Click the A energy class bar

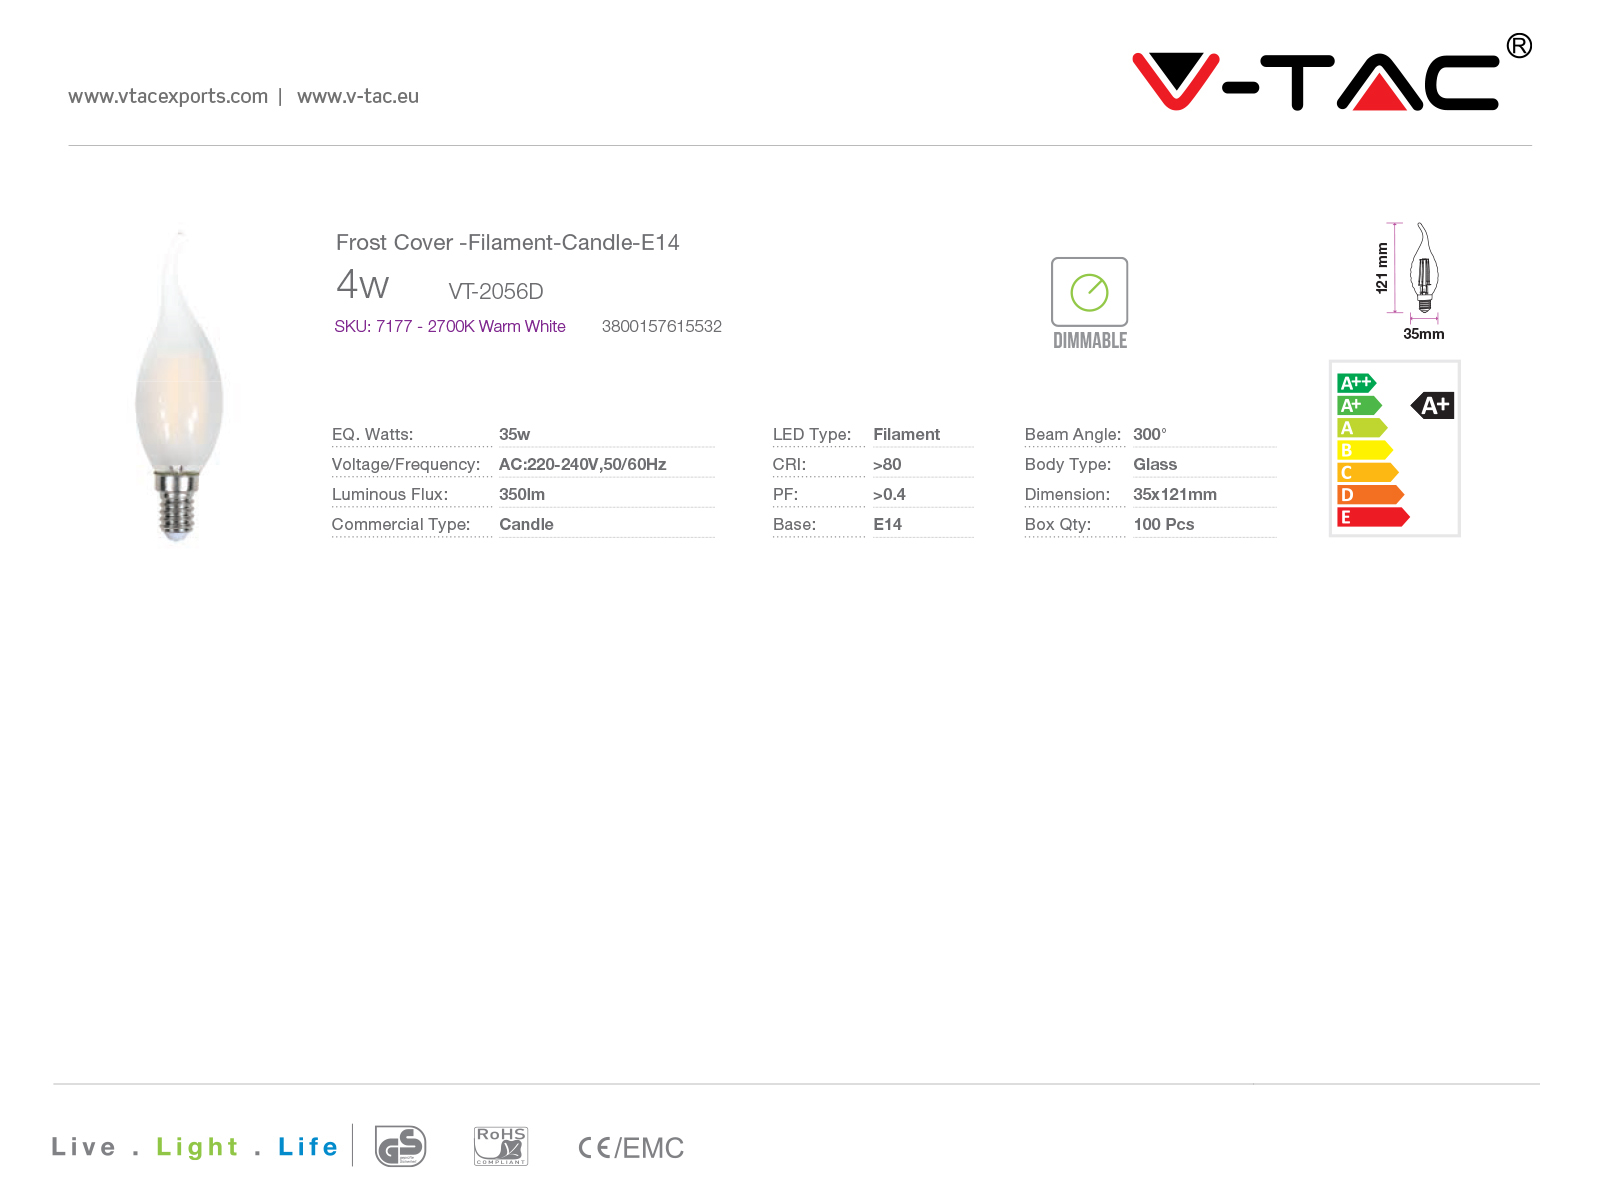pyautogui.click(x=1362, y=428)
